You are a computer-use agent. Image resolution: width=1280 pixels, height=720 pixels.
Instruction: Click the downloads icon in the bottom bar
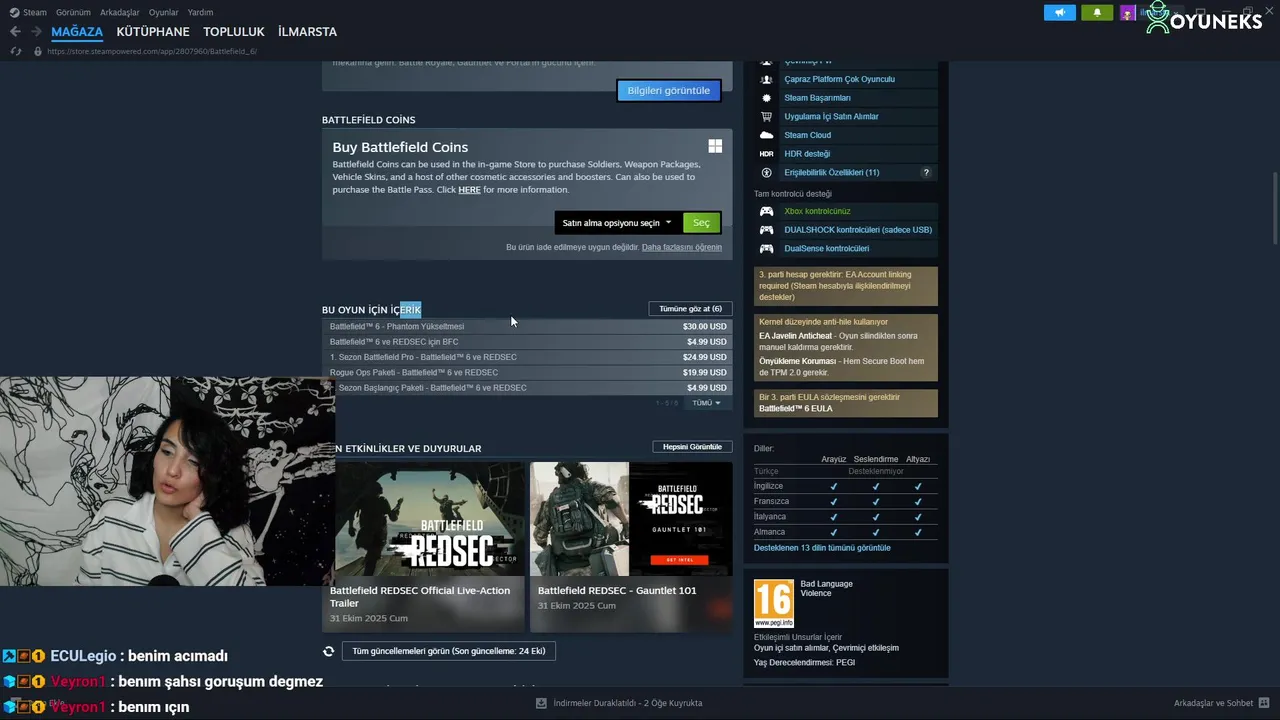click(x=541, y=703)
